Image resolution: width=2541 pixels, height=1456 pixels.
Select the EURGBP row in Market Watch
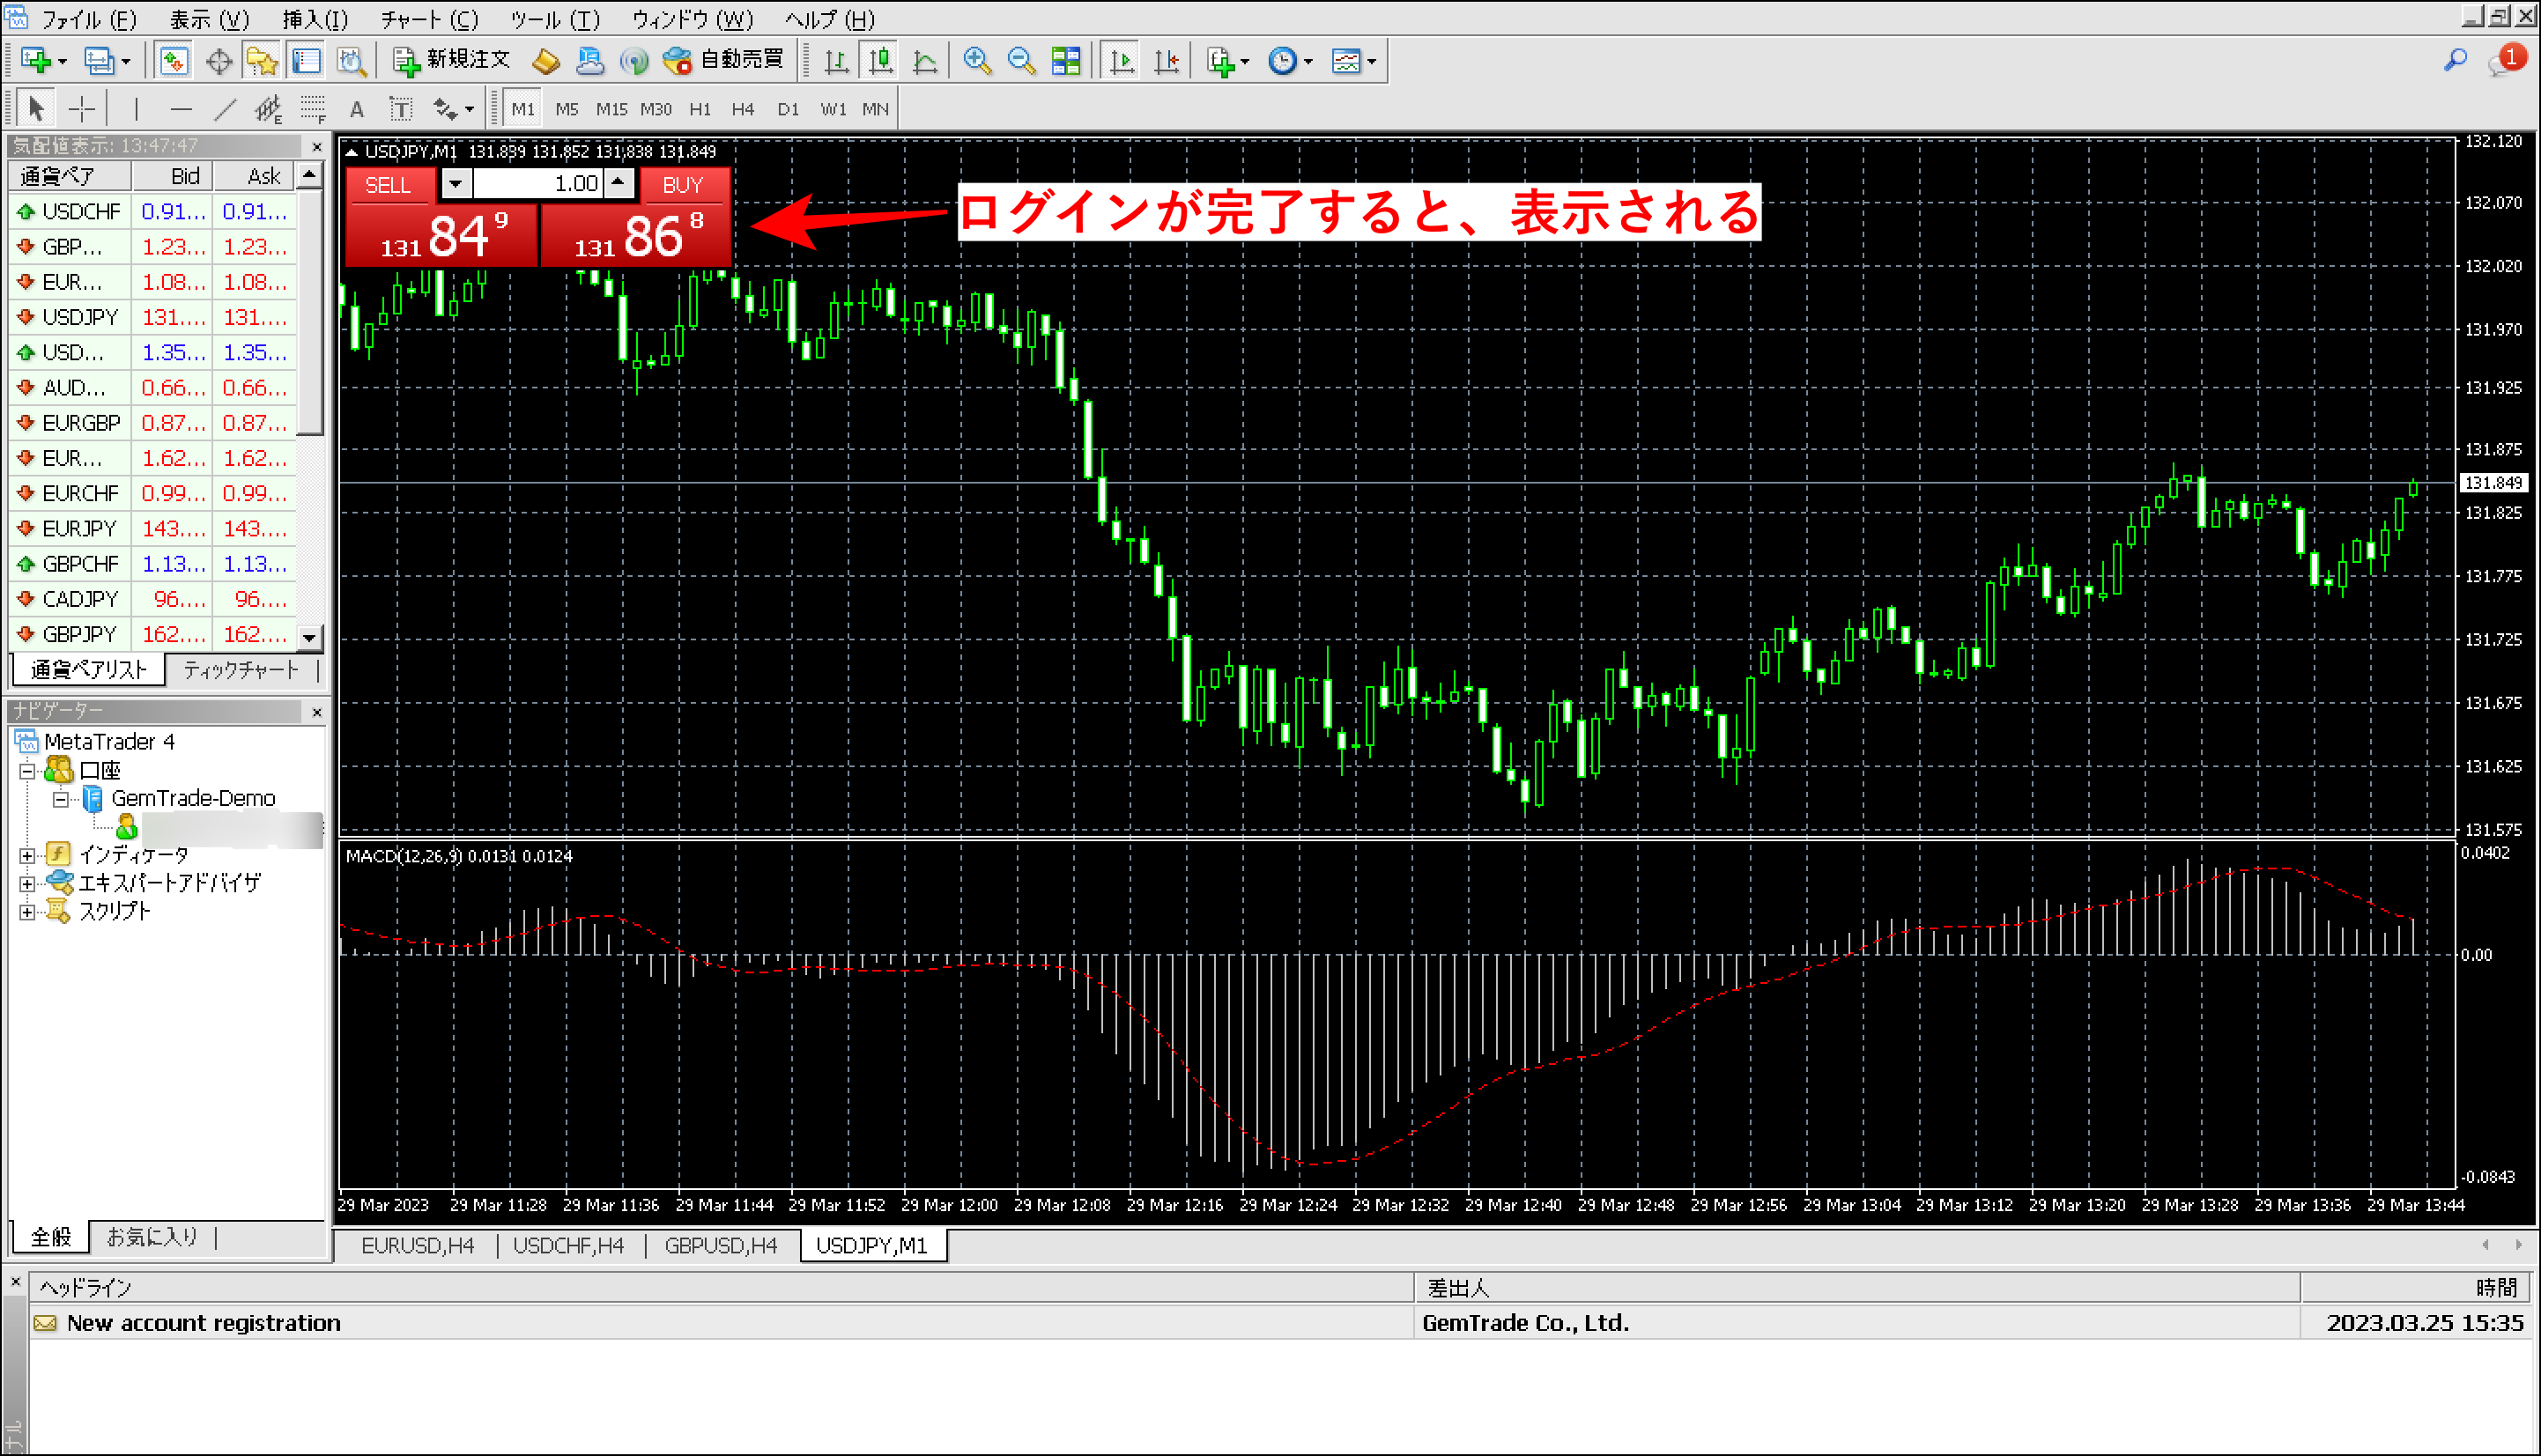pyautogui.click(x=153, y=423)
